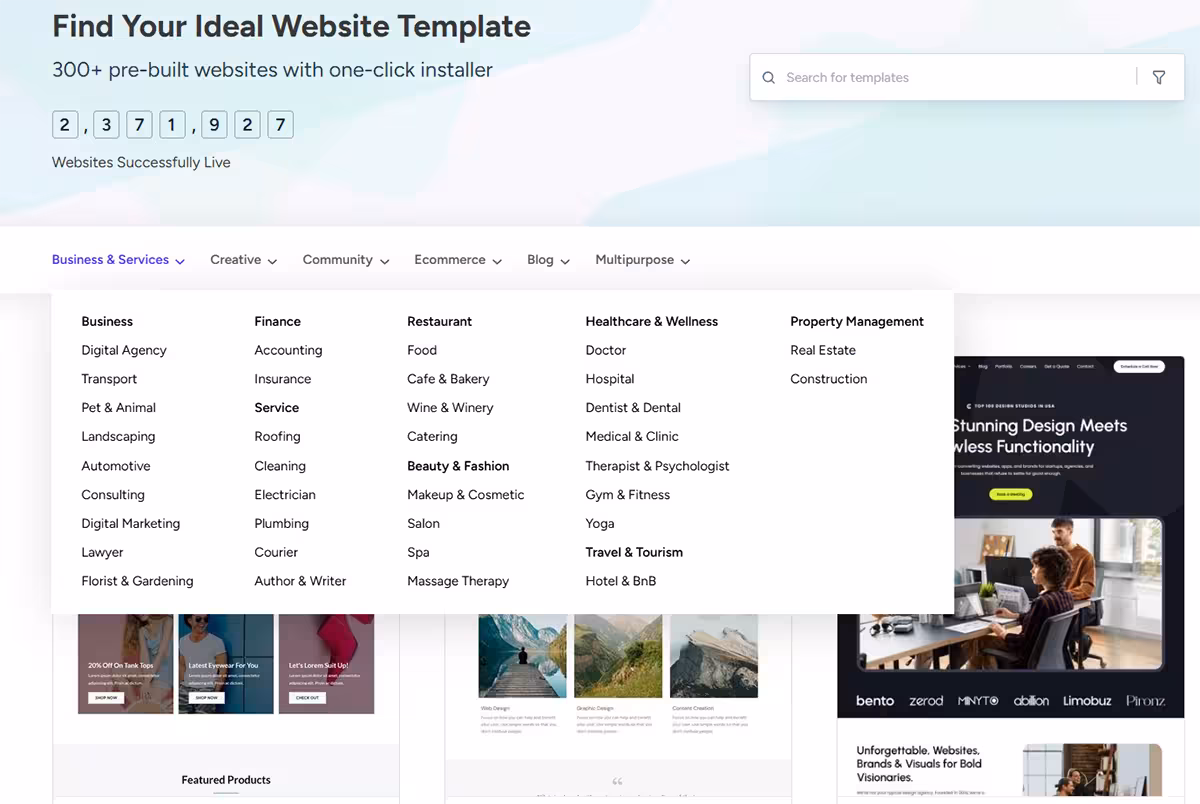Open the Ecommerce dropdown menu
The width and height of the screenshot is (1200, 804).
click(458, 260)
